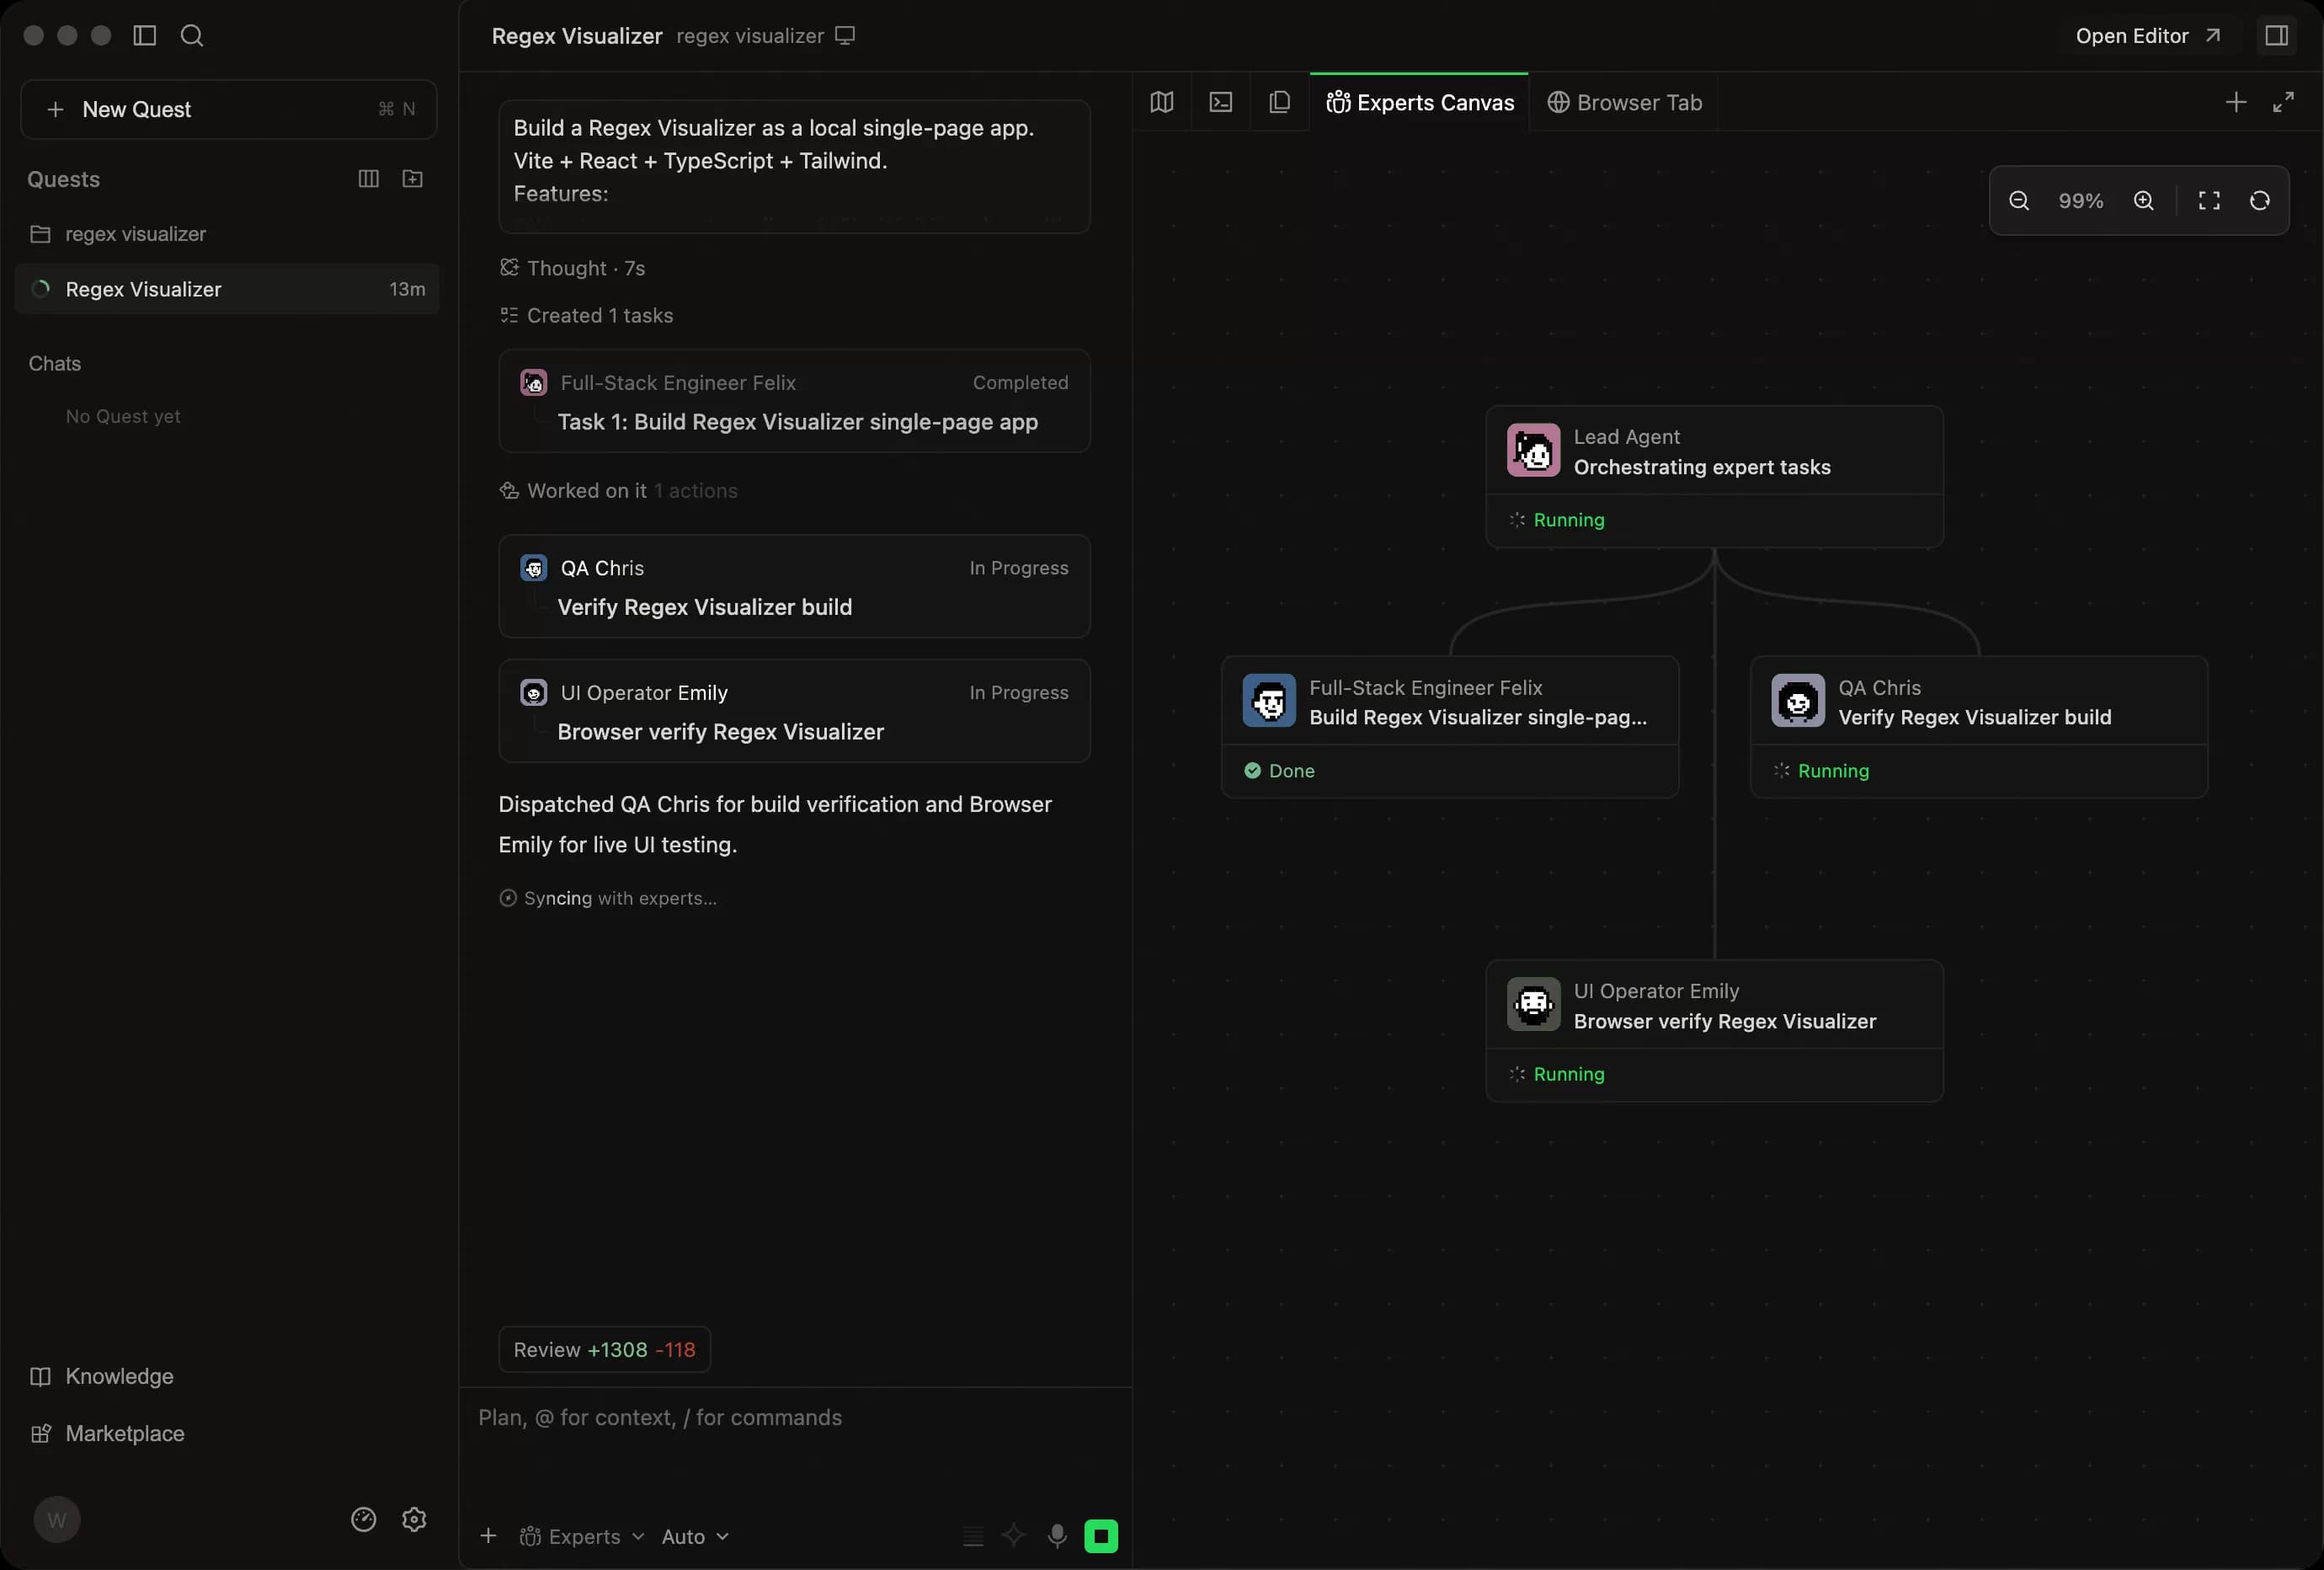This screenshot has height=1570, width=2324.
Task: Open Review +1308 -118 changes
Action: tap(604, 1349)
